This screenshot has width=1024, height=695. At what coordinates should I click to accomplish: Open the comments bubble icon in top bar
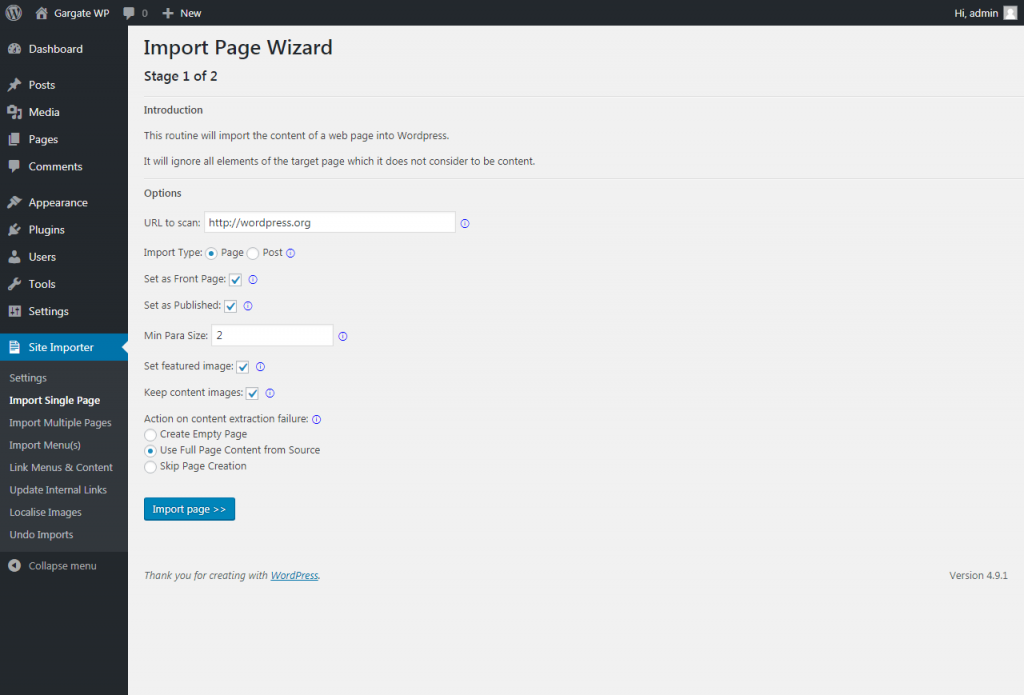pyautogui.click(x=130, y=12)
